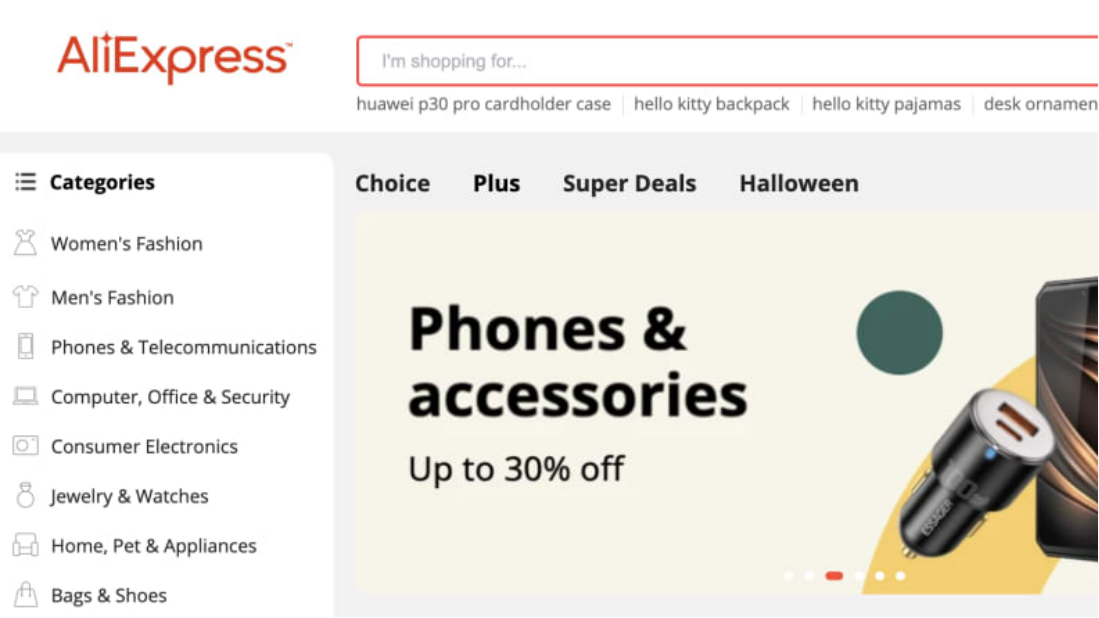Screen dimensions: 1099x618
Task: Click the Categories list icon
Action: (x=25, y=182)
